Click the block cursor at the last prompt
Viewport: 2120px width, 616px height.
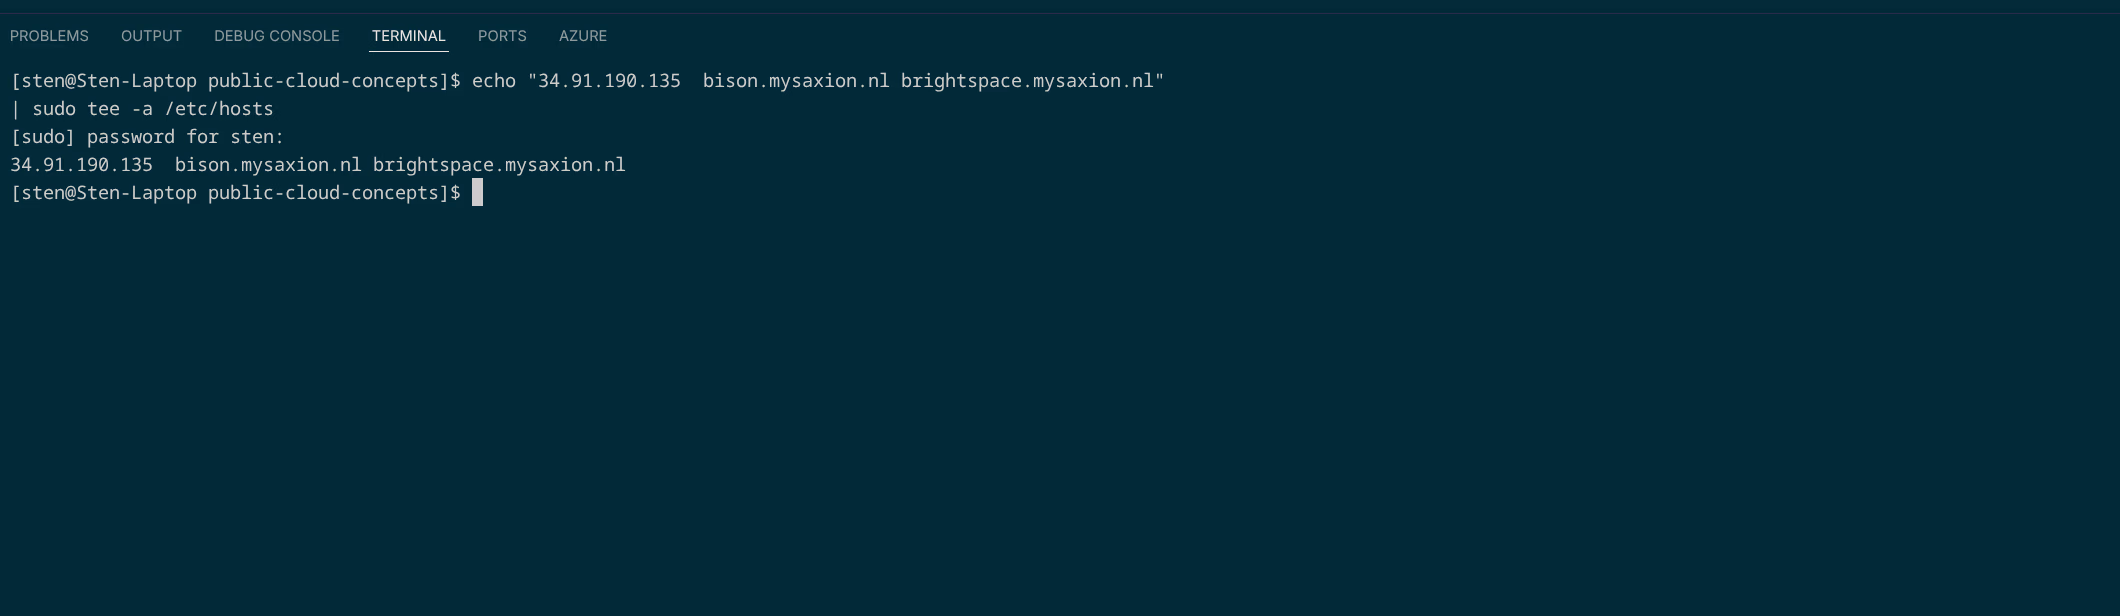(477, 193)
